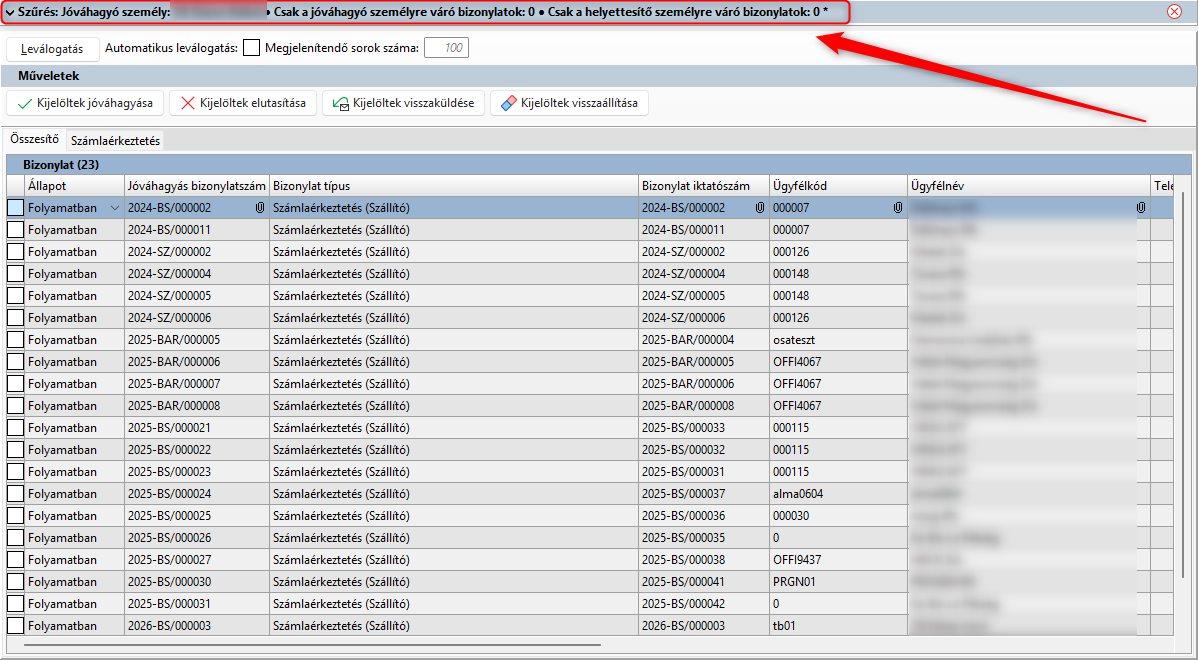Check the row 2024-BS/000011 checkbox
This screenshot has height=660, width=1198.
point(15,229)
